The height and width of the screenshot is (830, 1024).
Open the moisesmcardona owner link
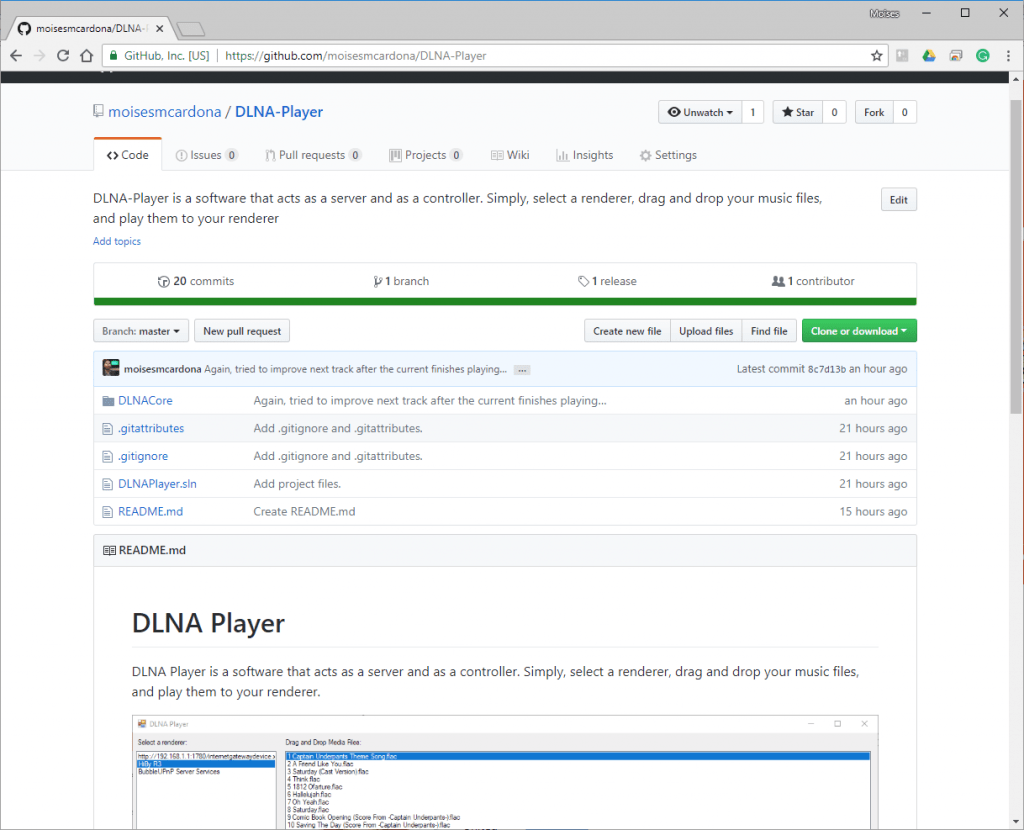(165, 112)
